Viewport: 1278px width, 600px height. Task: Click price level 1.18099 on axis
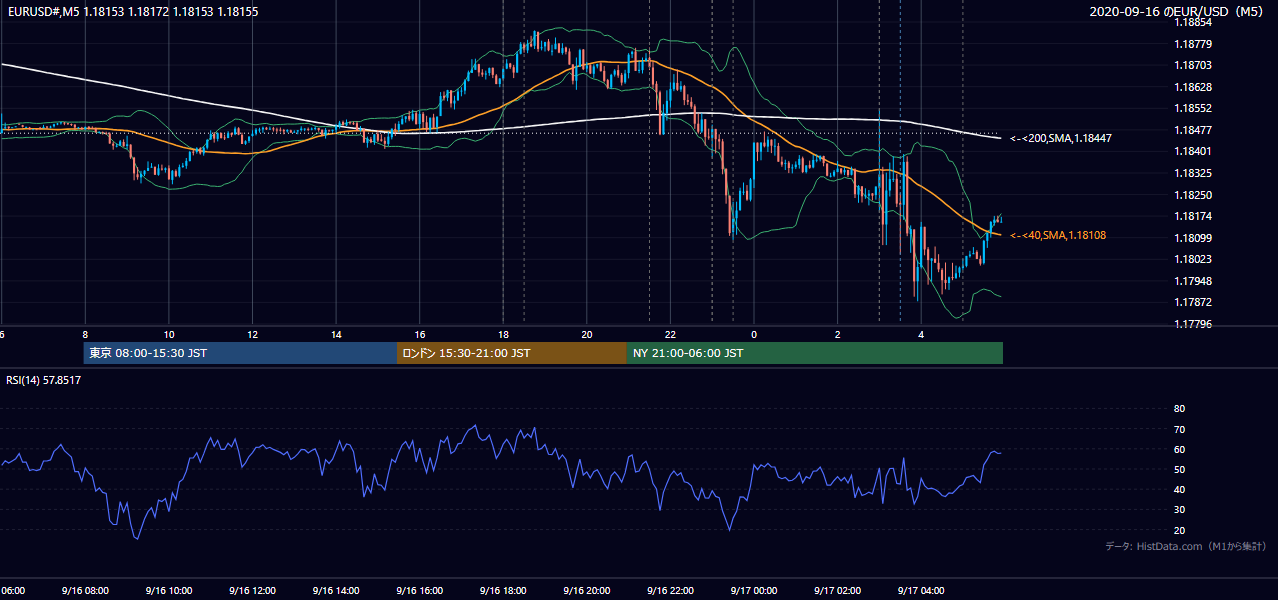(x=1193, y=238)
